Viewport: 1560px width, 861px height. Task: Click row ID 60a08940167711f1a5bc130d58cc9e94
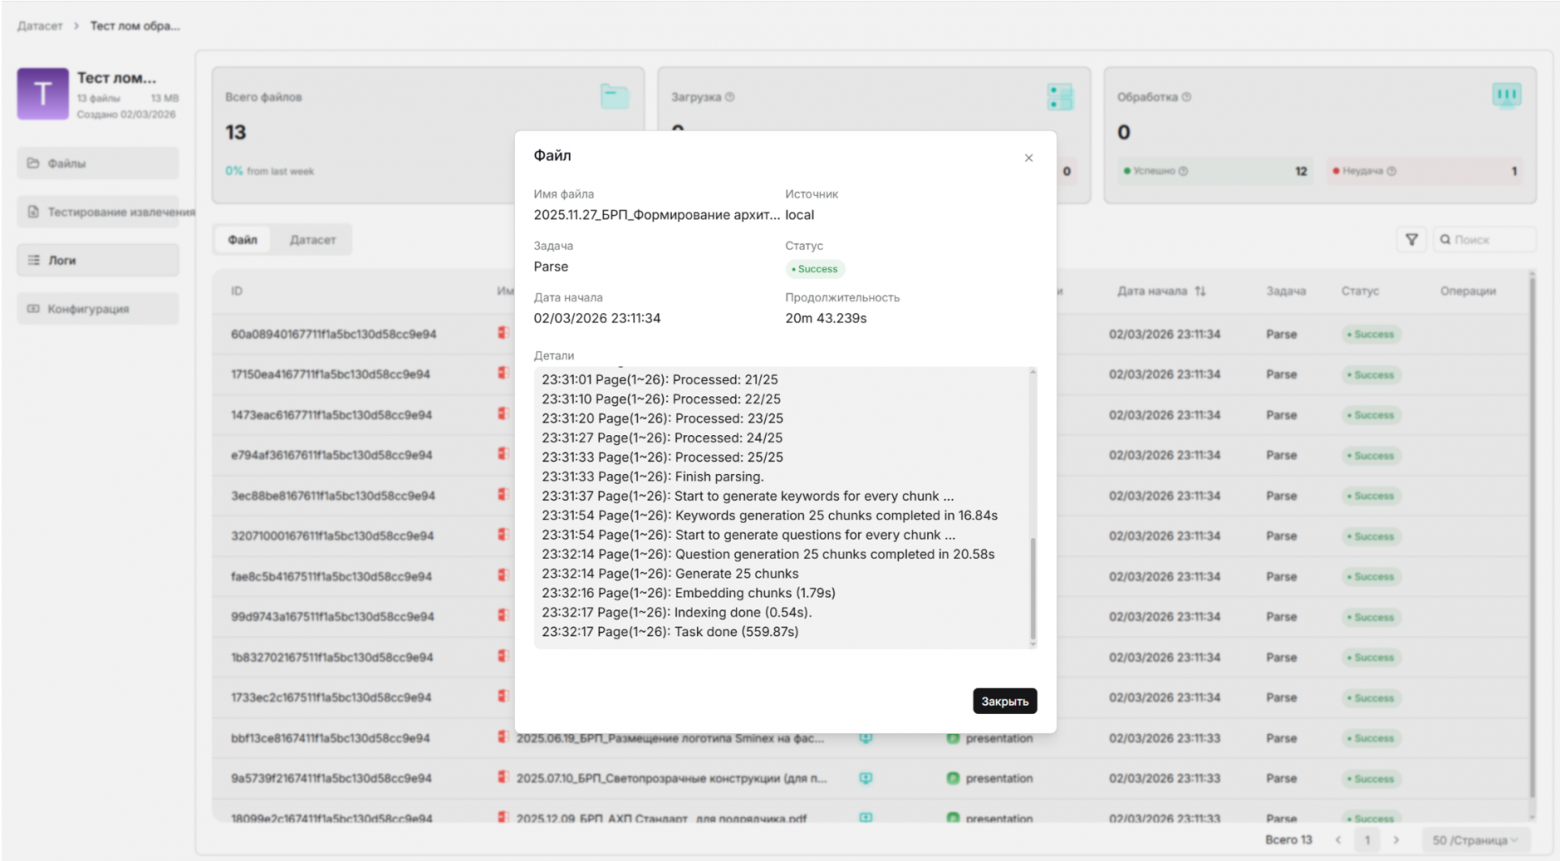pos(333,334)
